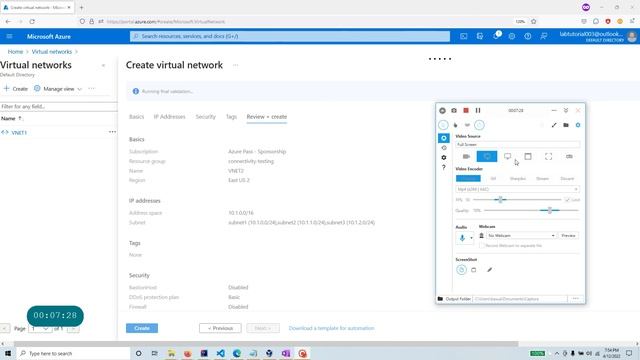Screen dimensions: 640x360
Task: Toggle the cursor overlay circle icon
Action: click(443, 125)
